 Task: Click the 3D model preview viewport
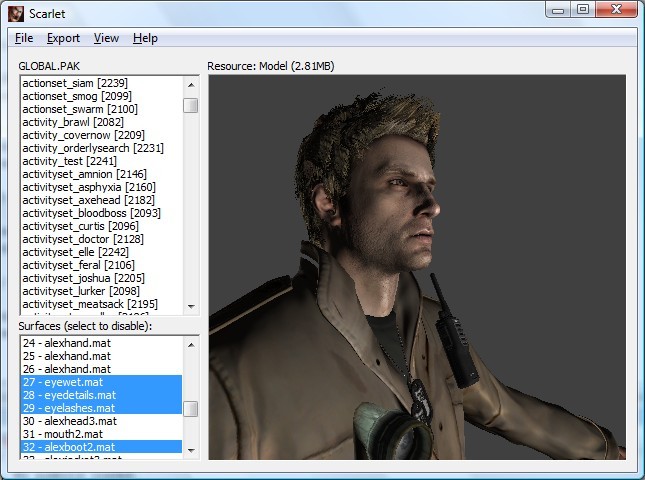tap(417, 267)
